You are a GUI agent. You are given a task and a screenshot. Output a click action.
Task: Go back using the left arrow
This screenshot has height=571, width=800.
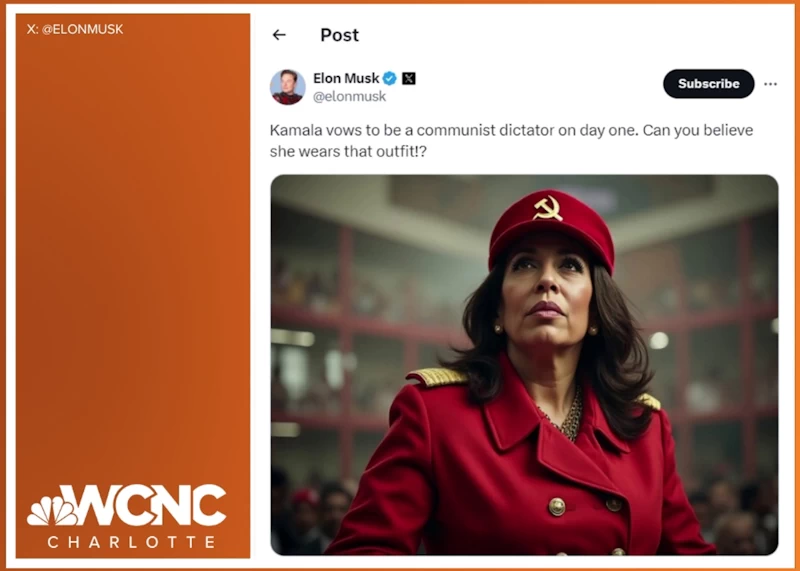click(x=279, y=35)
